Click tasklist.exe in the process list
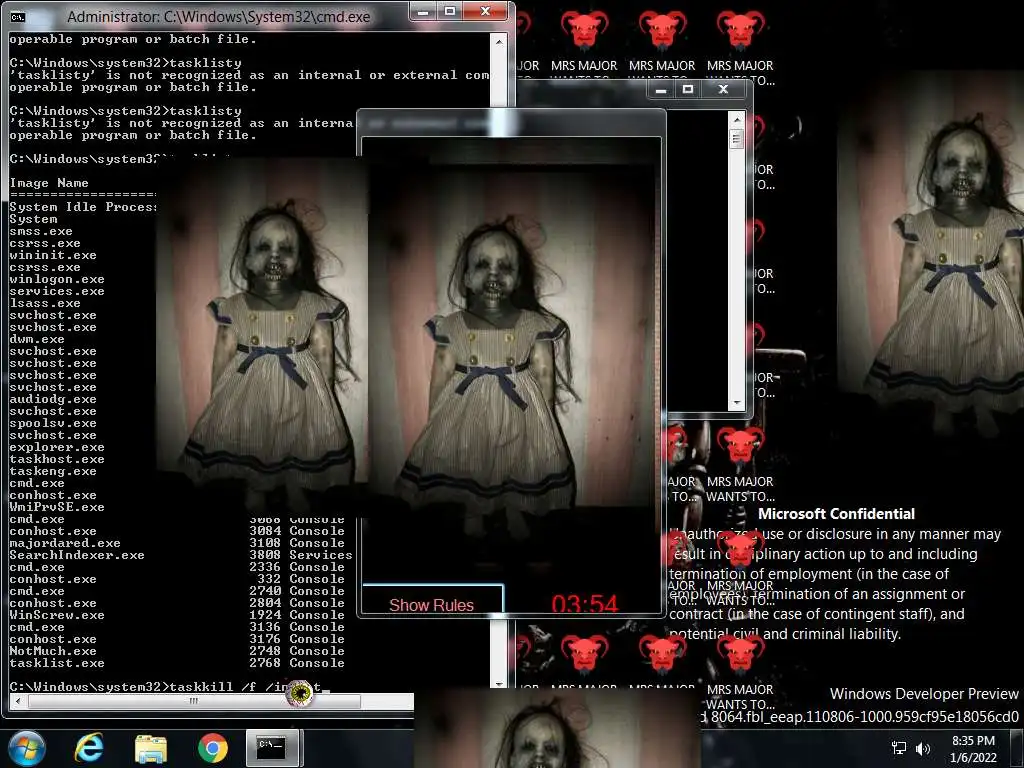1024x768 pixels. point(57,663)
